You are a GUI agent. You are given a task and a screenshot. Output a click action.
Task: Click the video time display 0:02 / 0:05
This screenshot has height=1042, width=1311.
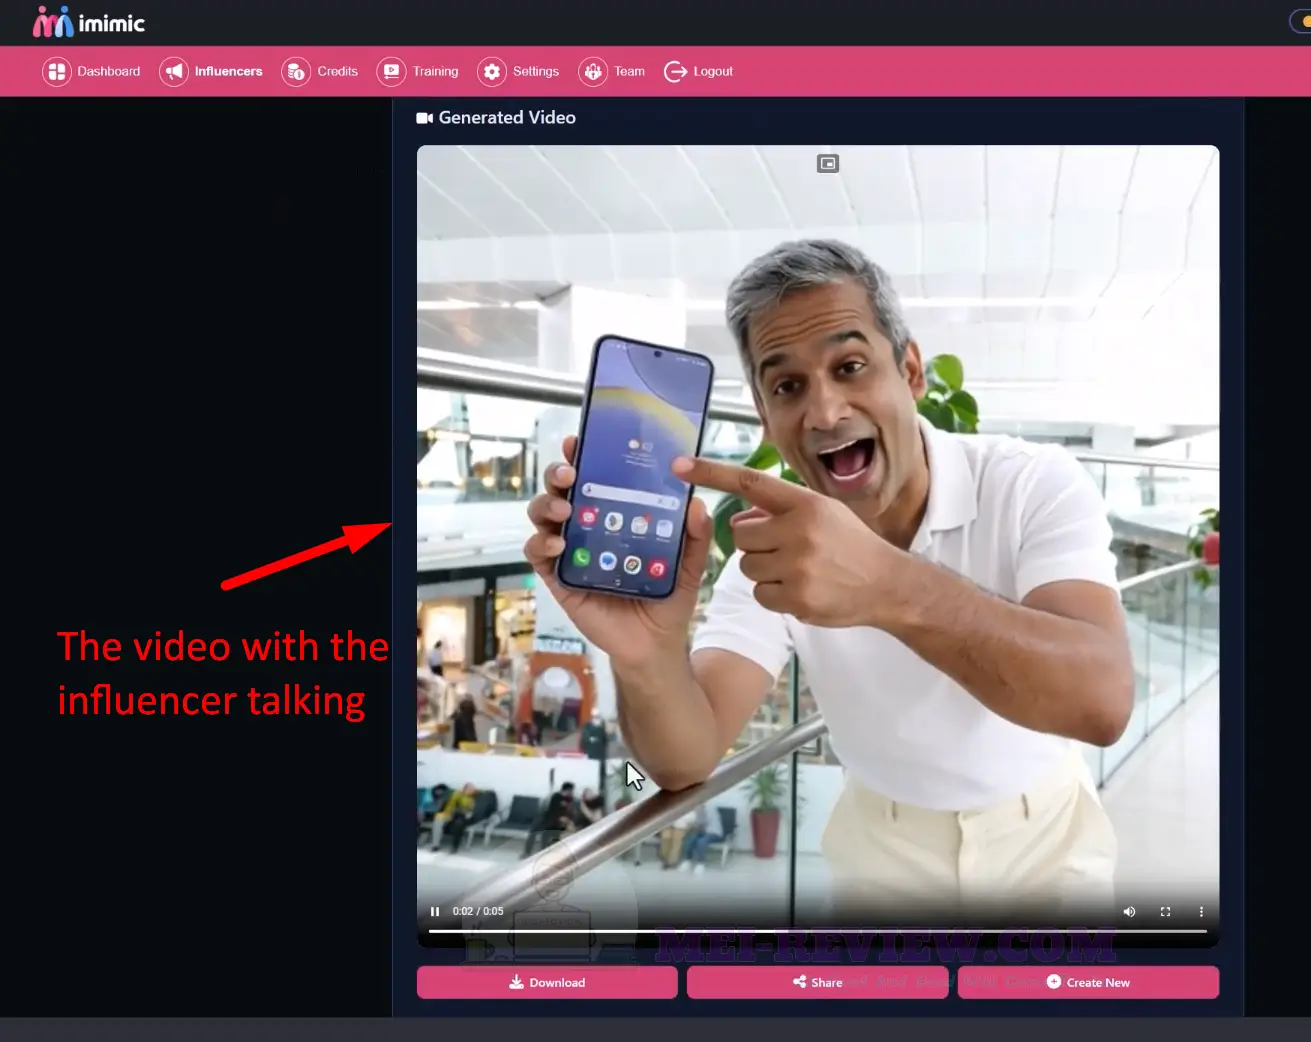pos(478,911)
